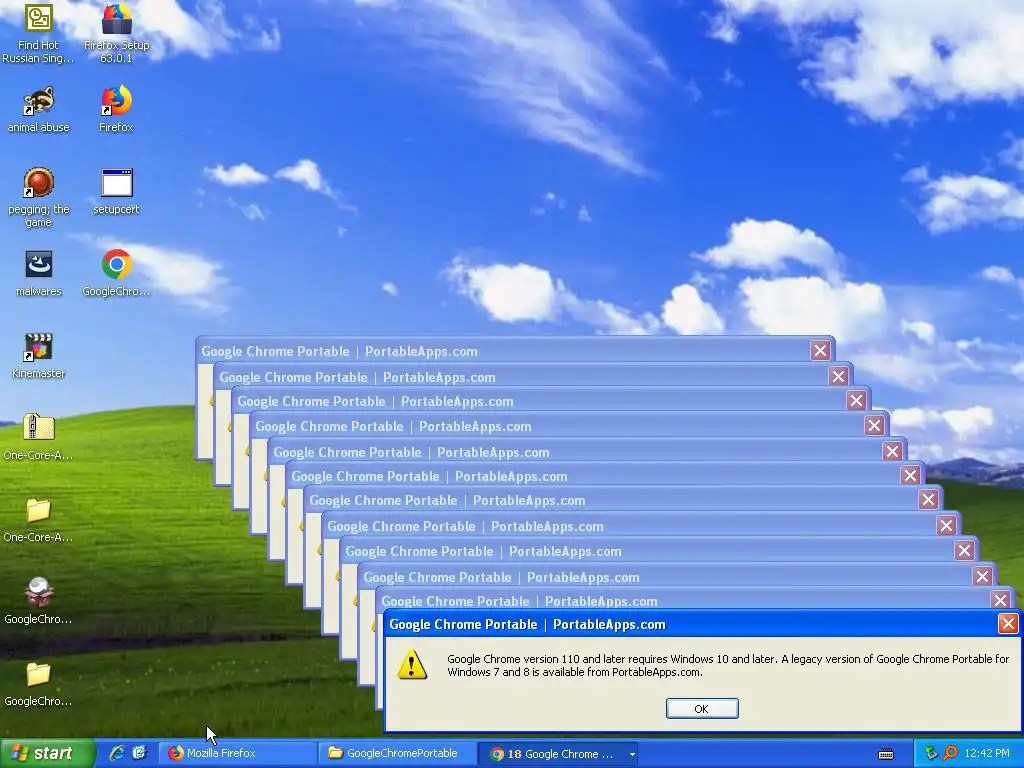Image resolution: width=1024 pixels, height=768 pixels.
Task: Click the network/safely-remove tray icon
Action: pos(931,754)
